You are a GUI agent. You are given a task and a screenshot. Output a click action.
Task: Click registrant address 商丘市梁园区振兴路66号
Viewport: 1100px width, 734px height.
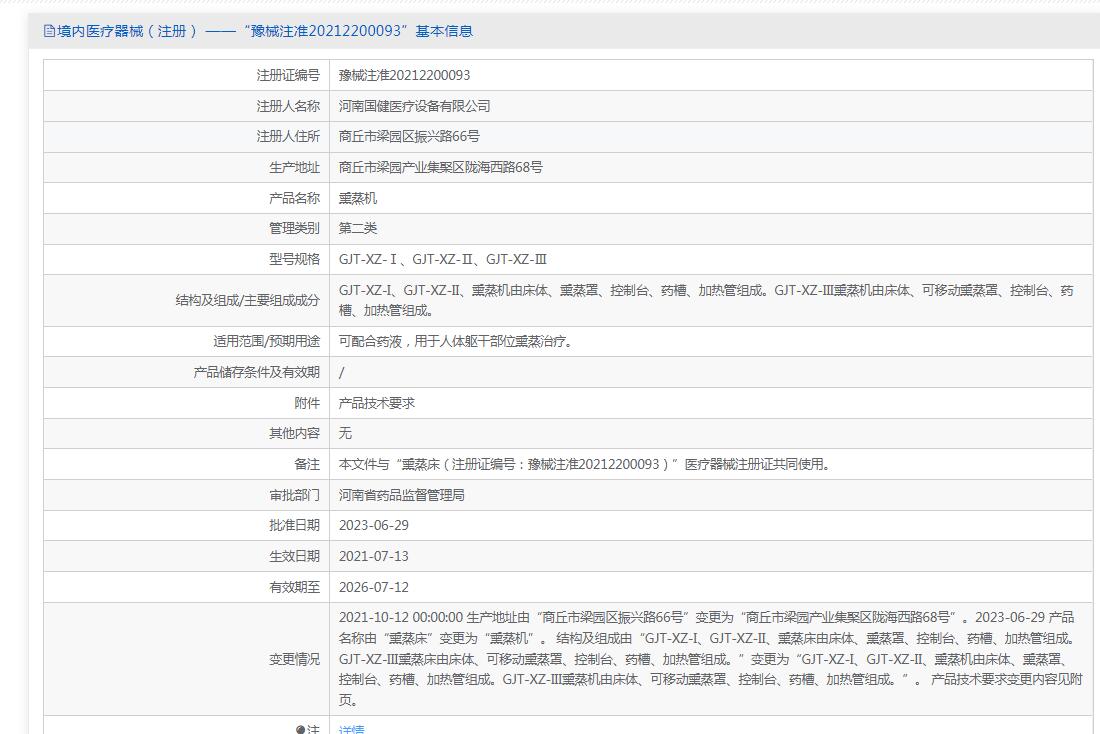point(409,136)
